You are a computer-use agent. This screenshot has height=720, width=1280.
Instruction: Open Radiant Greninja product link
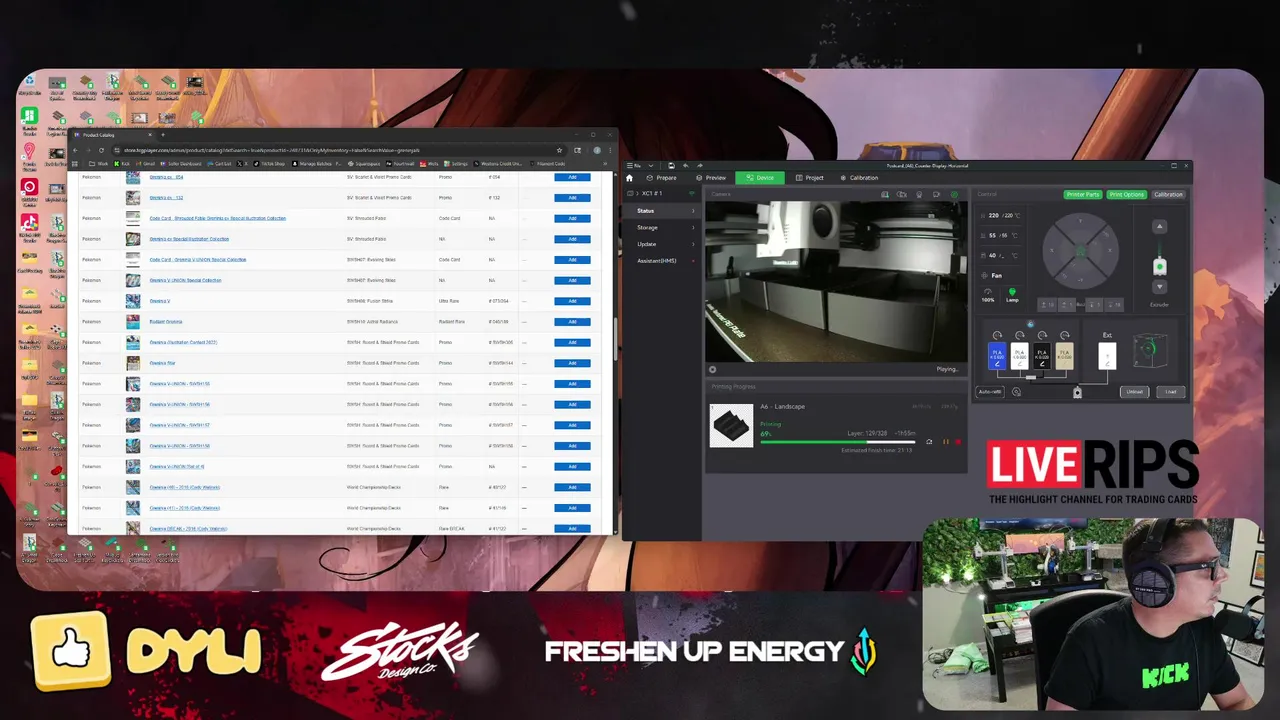tap(166, 322)
